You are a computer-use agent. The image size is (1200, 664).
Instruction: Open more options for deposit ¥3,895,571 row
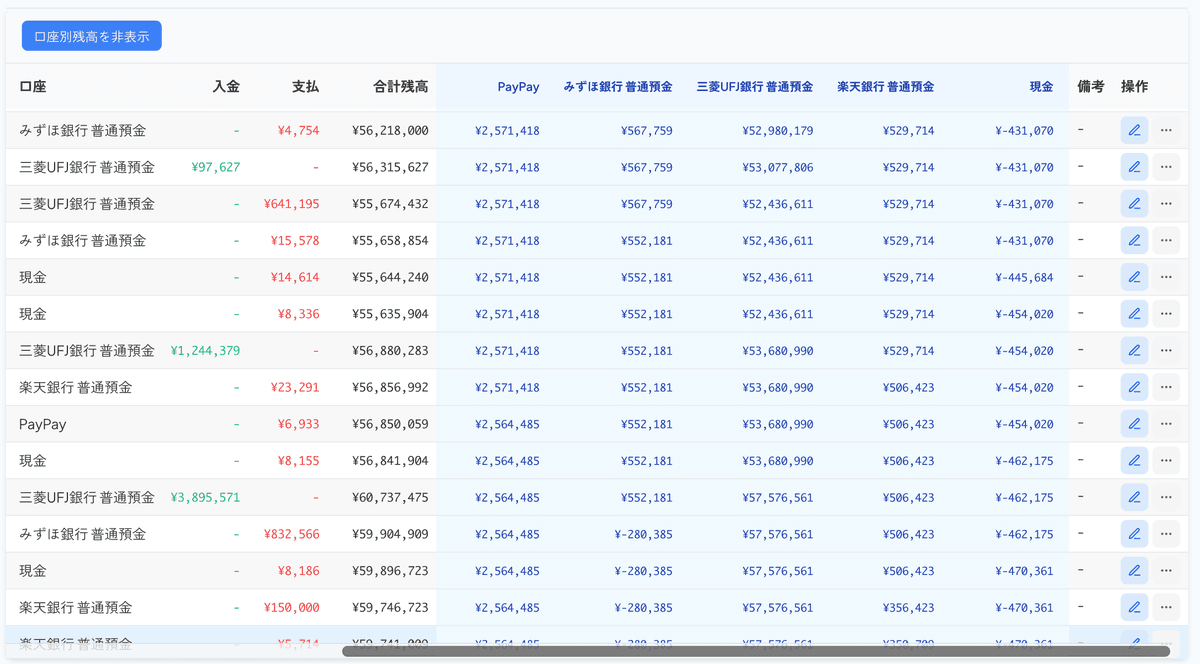point(1166,497)
